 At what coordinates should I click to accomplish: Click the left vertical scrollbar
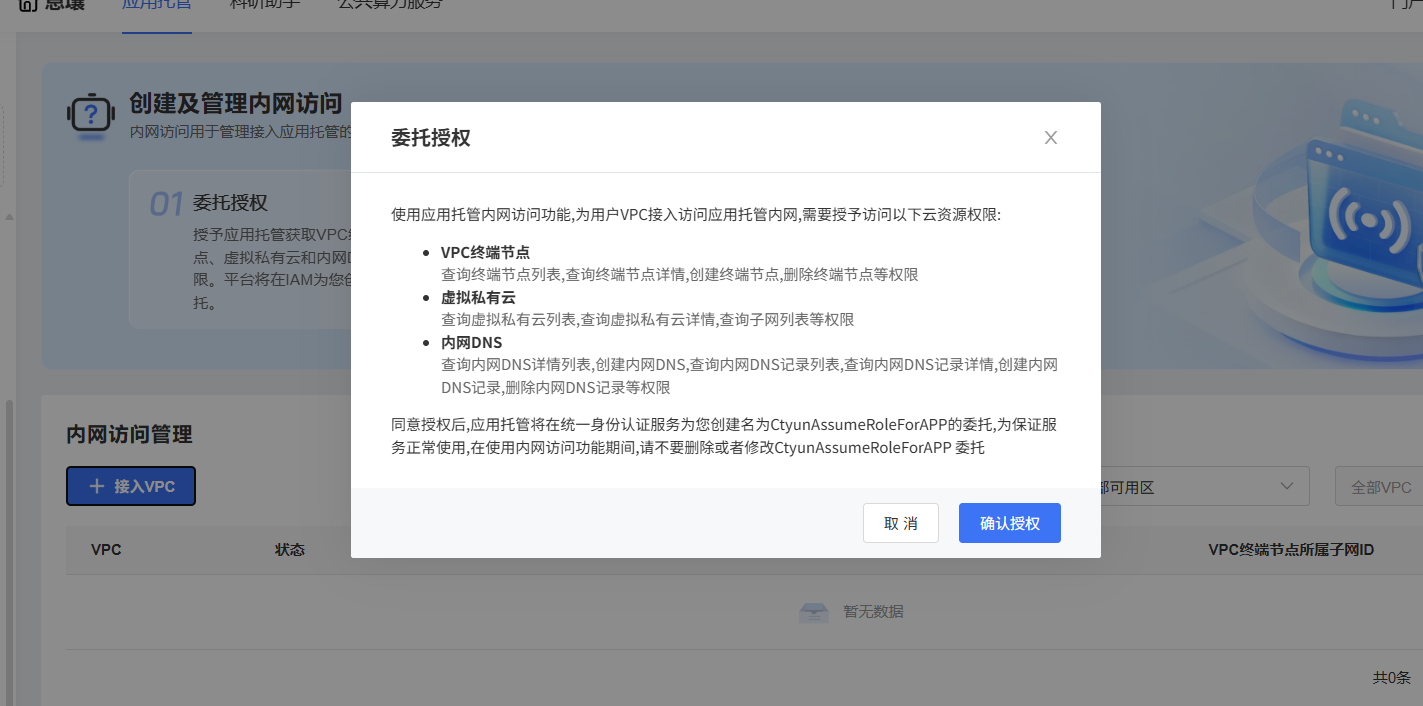click(10, 553)
